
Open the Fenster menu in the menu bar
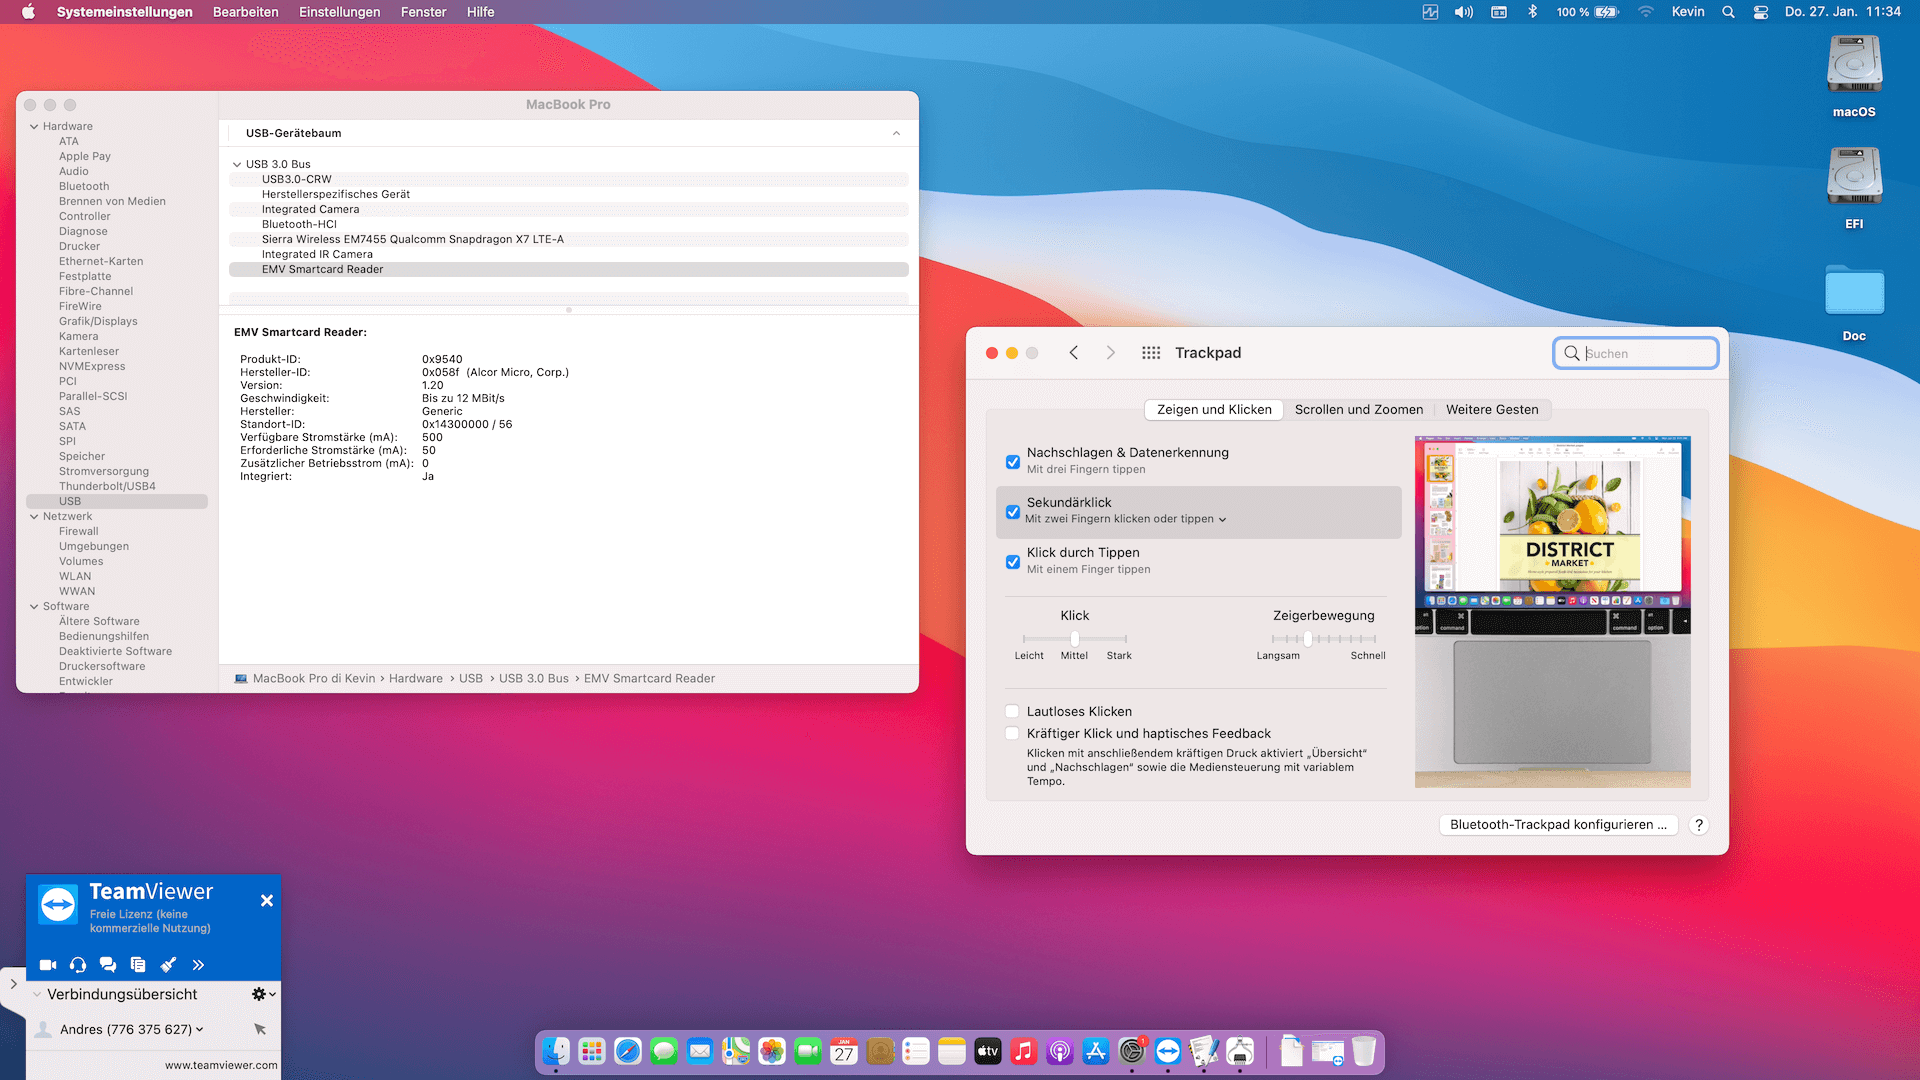423,12
